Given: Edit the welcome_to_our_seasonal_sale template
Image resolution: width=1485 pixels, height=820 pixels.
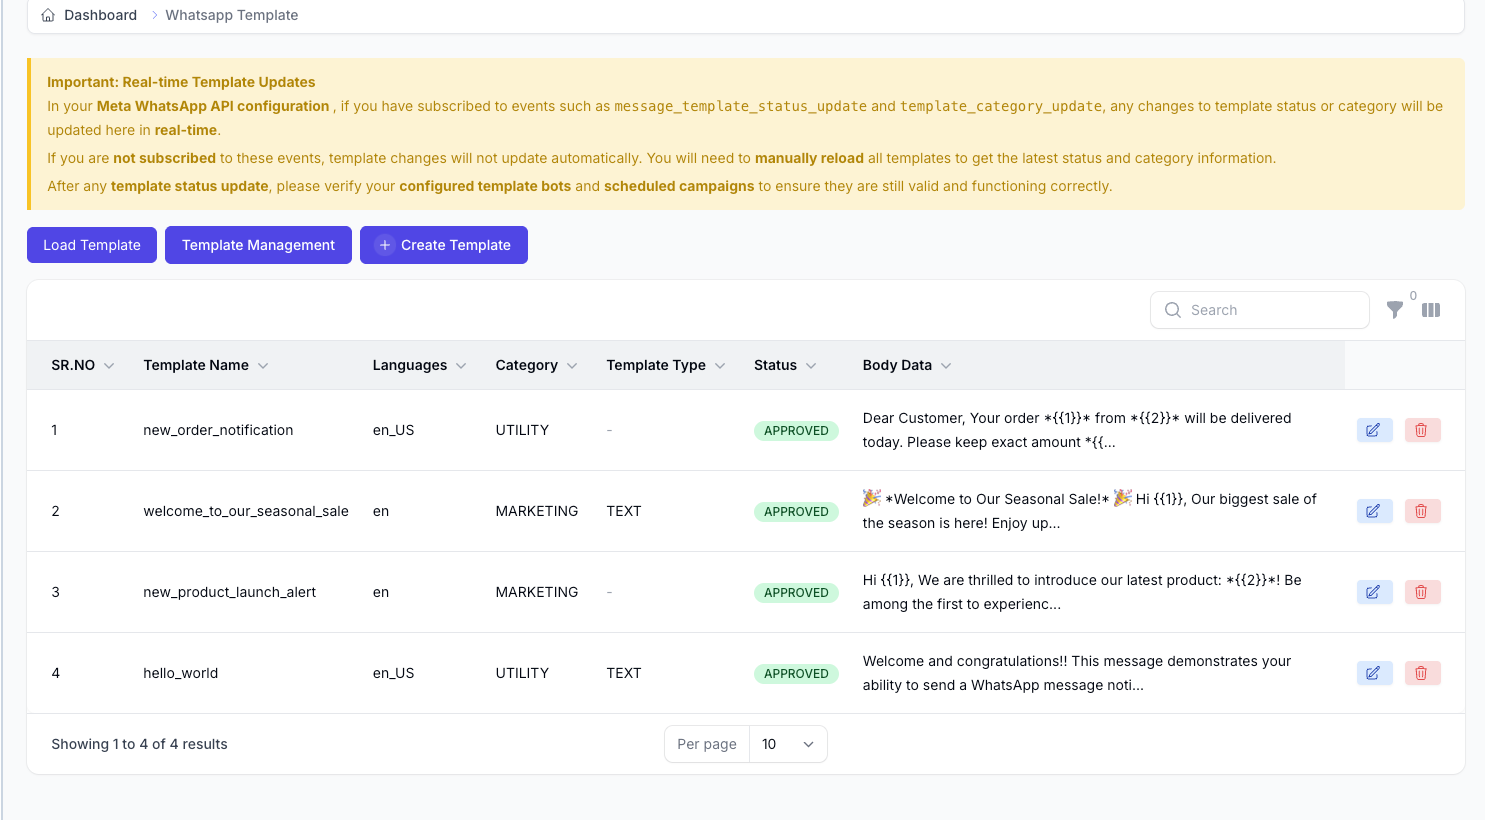Looking at the screenshot, I should pyautogui.click(x=1374, y=511).
